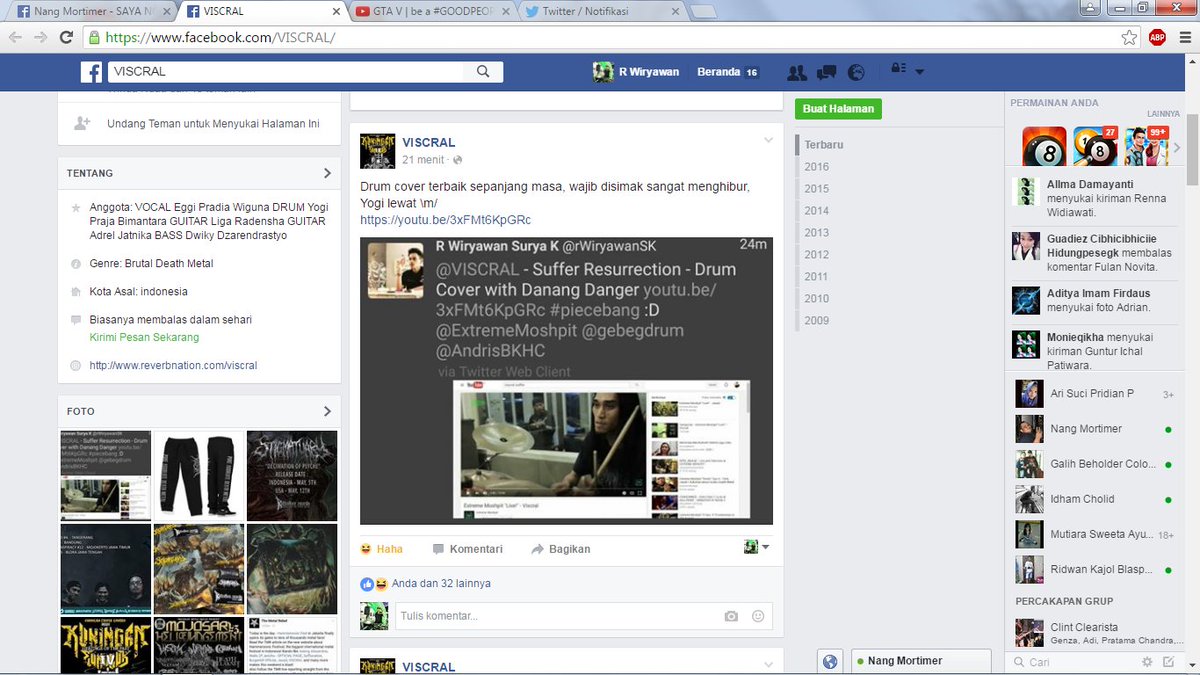Click Buat Halaman button
The width and height of the screenshot is (1200, 675).
[x=839, y=108]
